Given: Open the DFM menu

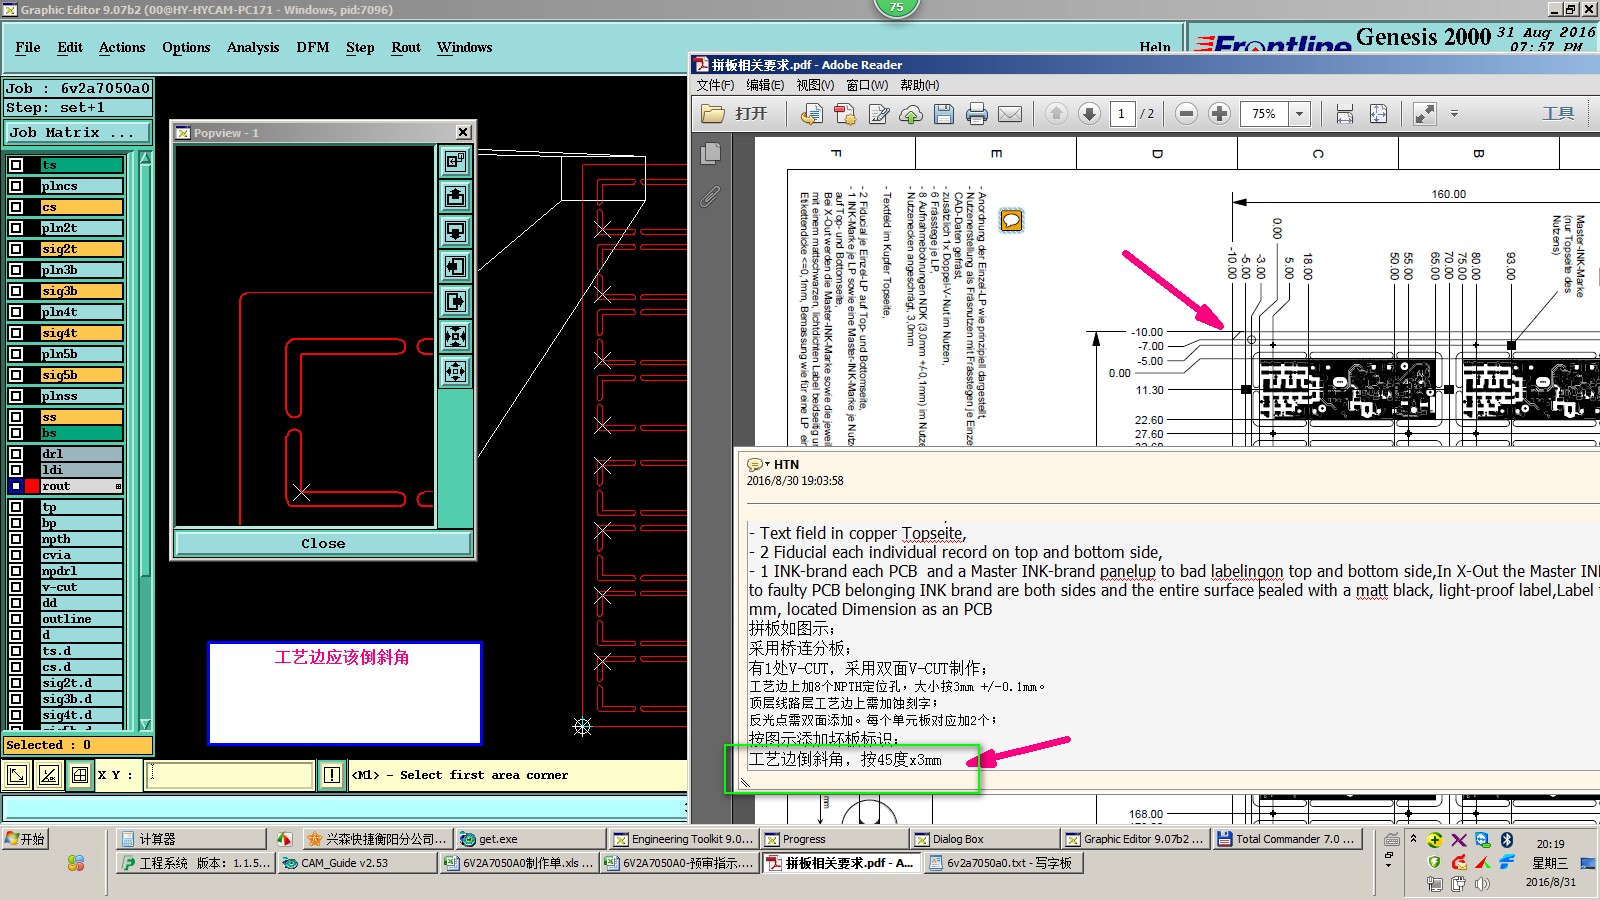Looking at the screenshot, I should 312,47.
